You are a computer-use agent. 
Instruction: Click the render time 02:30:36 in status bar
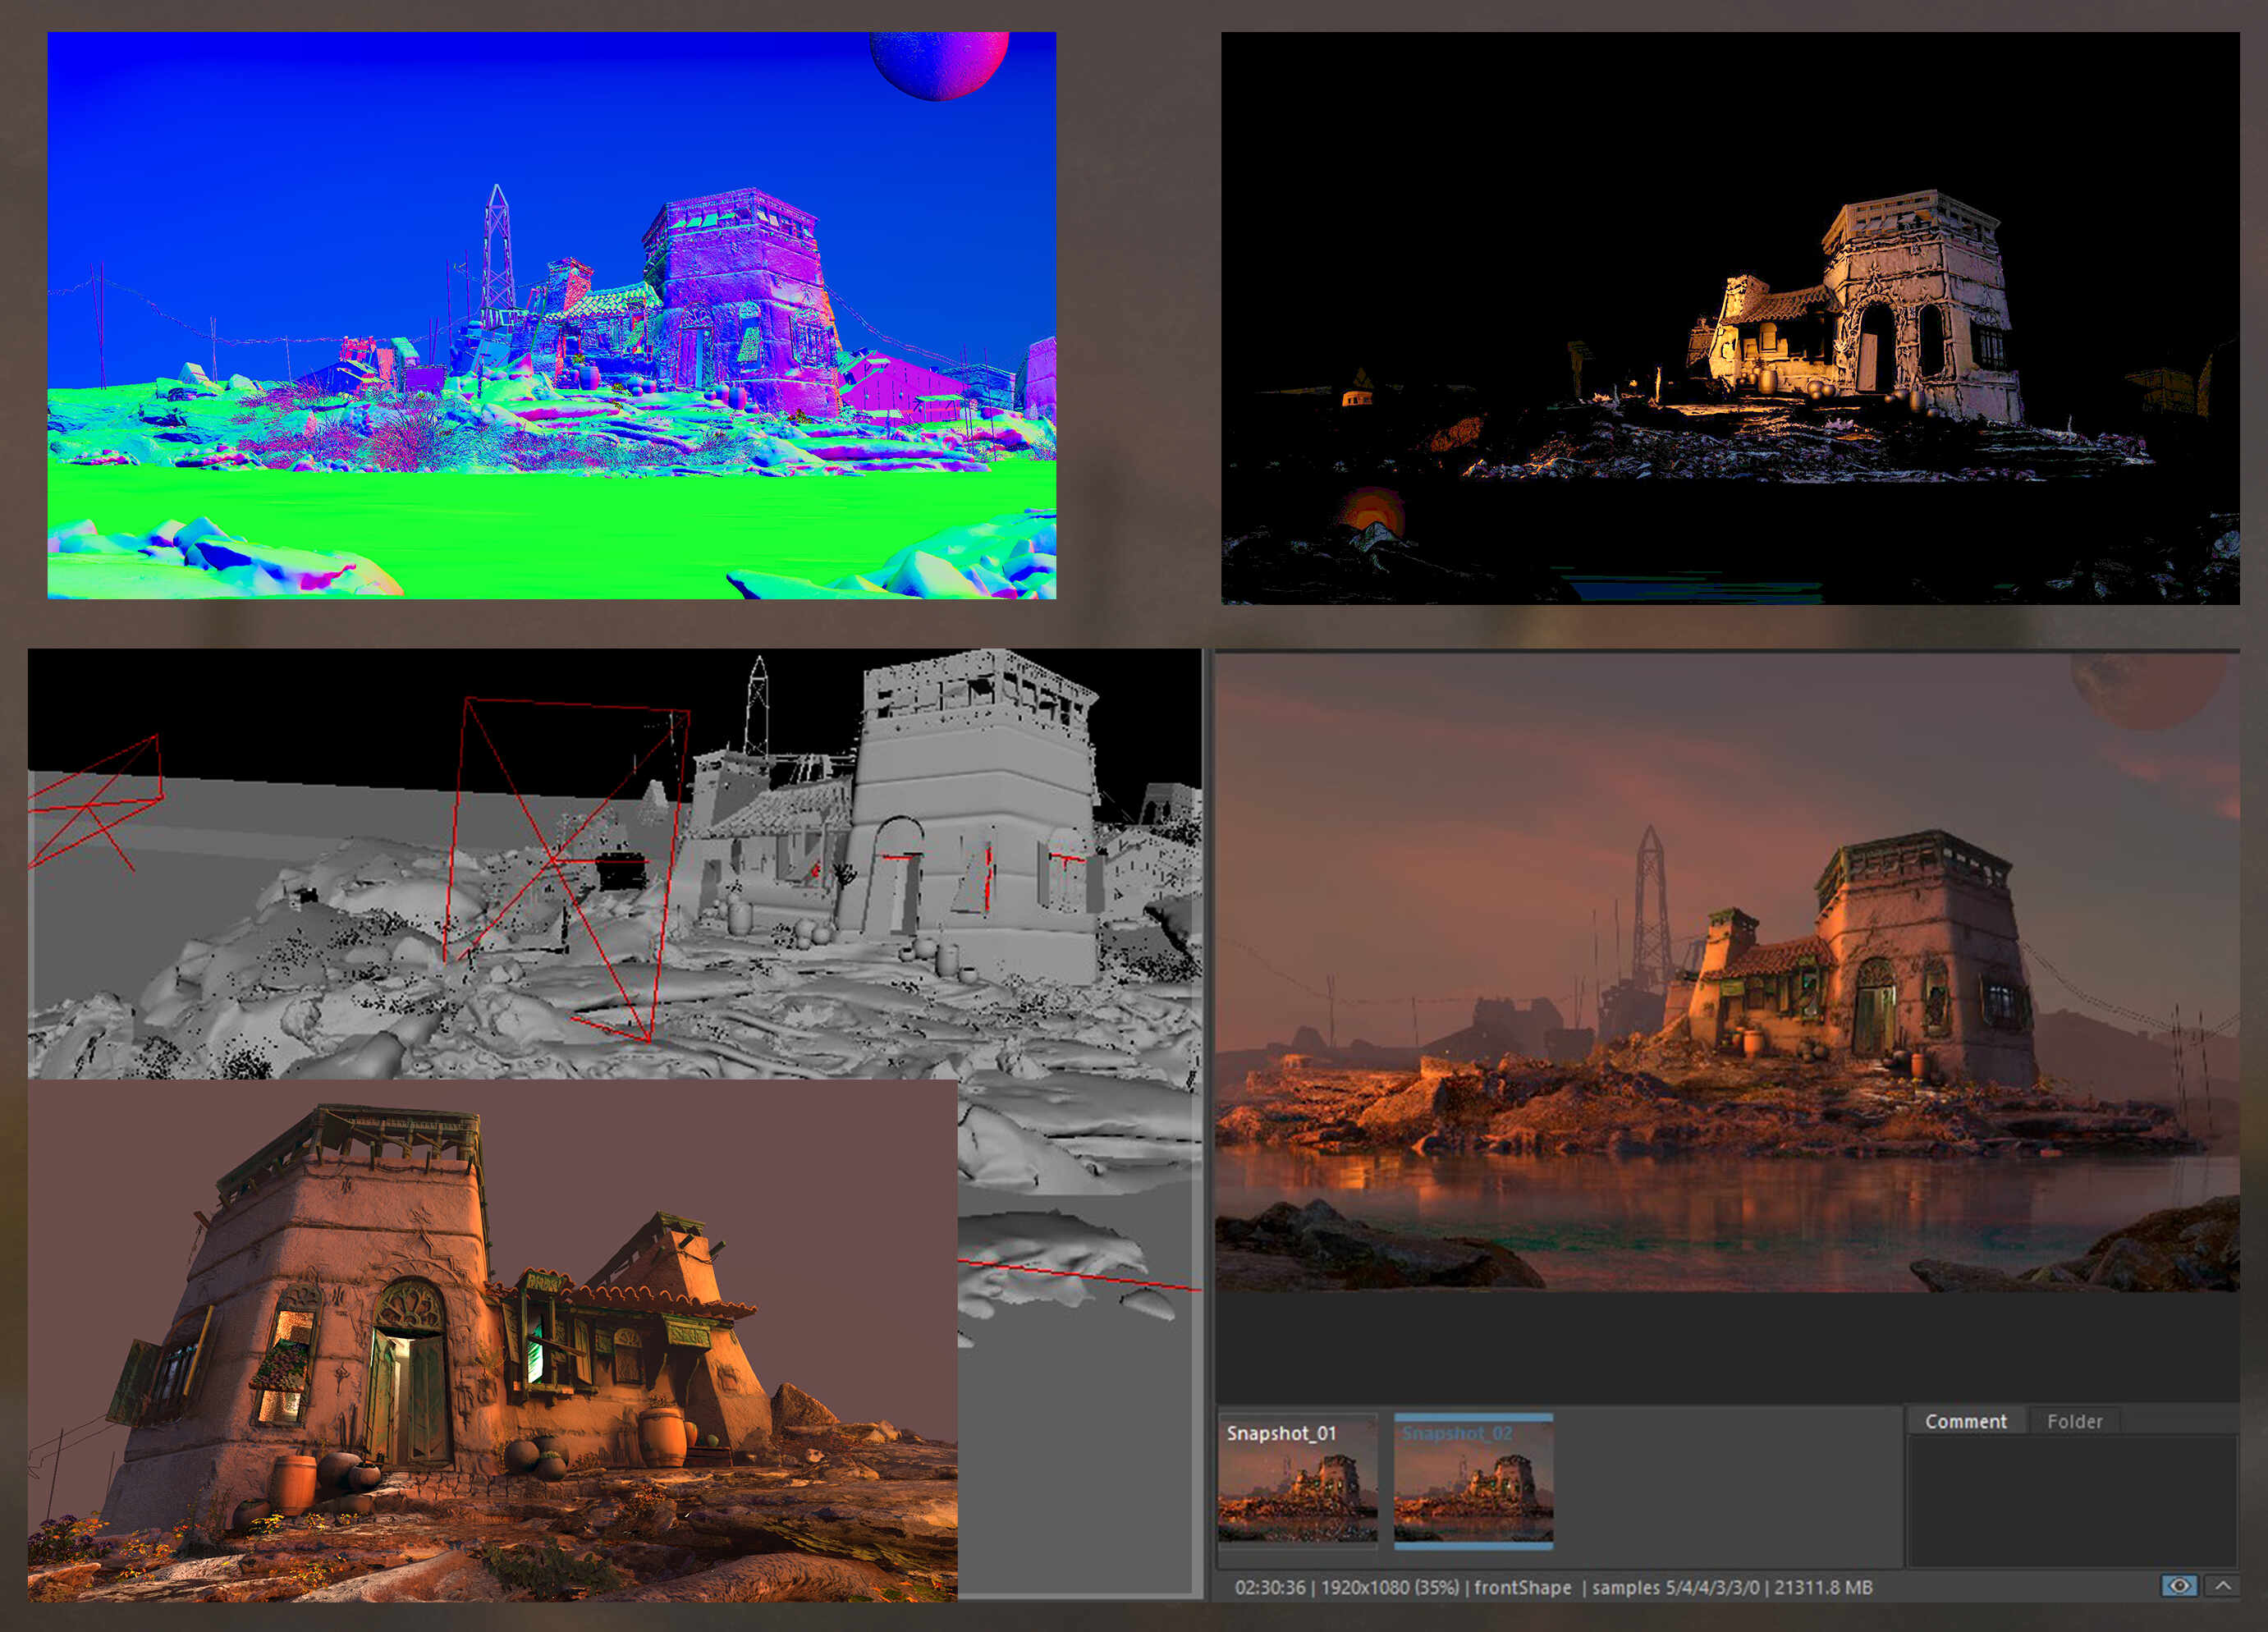point(1269,1587)
